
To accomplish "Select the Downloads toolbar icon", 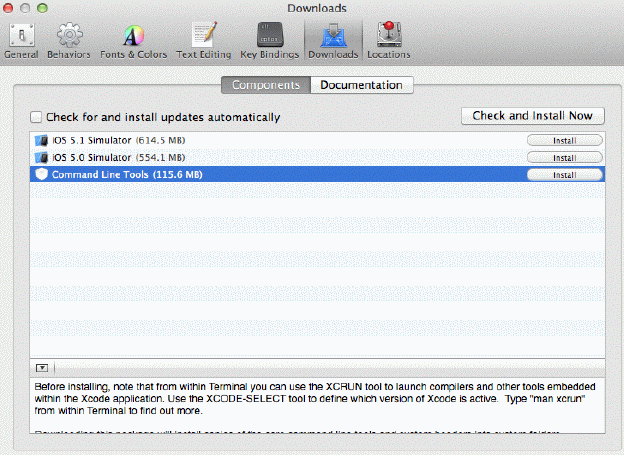I will click(332, 39).
